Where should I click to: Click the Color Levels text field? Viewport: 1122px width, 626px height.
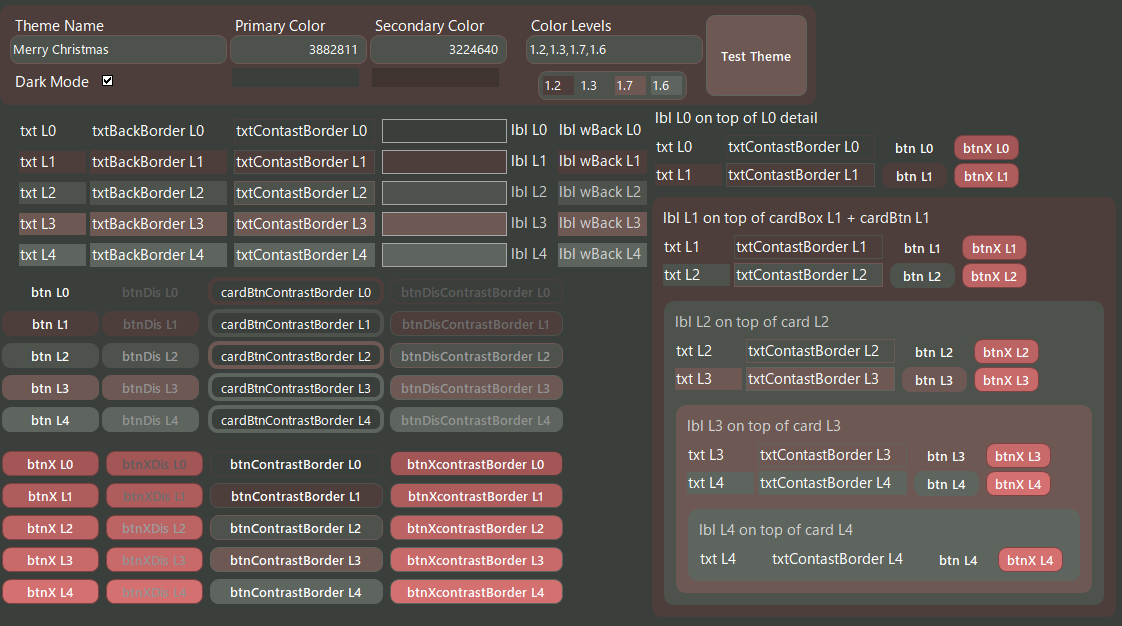pos(614,49)
